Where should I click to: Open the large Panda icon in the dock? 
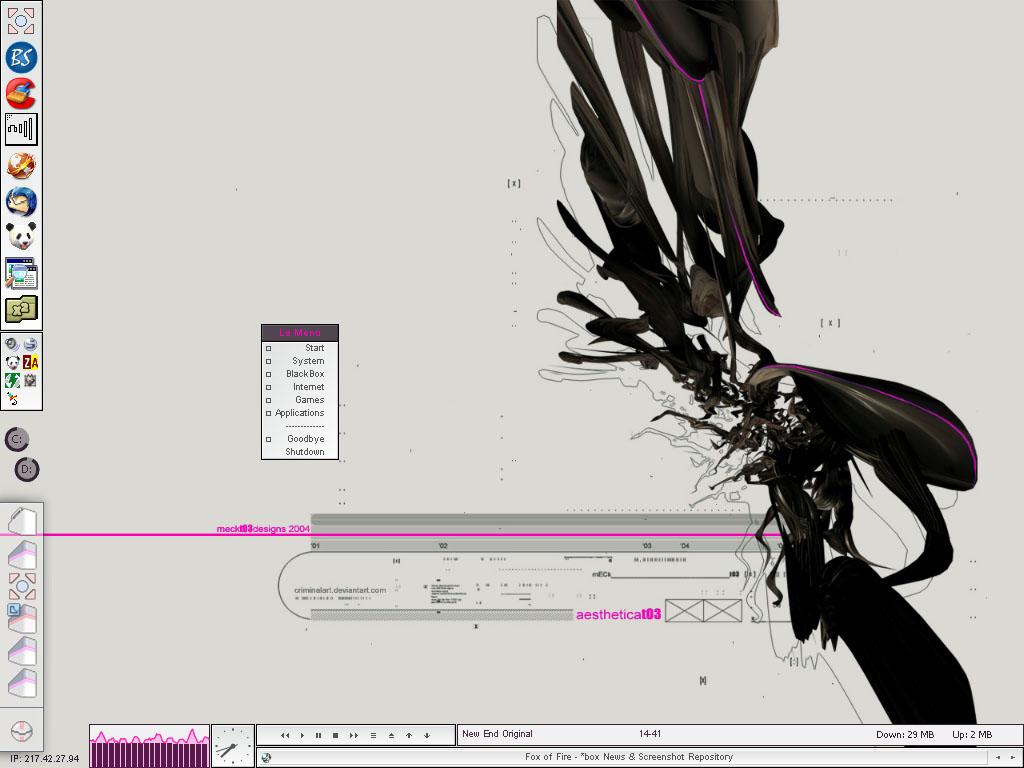tap(21, 236)
